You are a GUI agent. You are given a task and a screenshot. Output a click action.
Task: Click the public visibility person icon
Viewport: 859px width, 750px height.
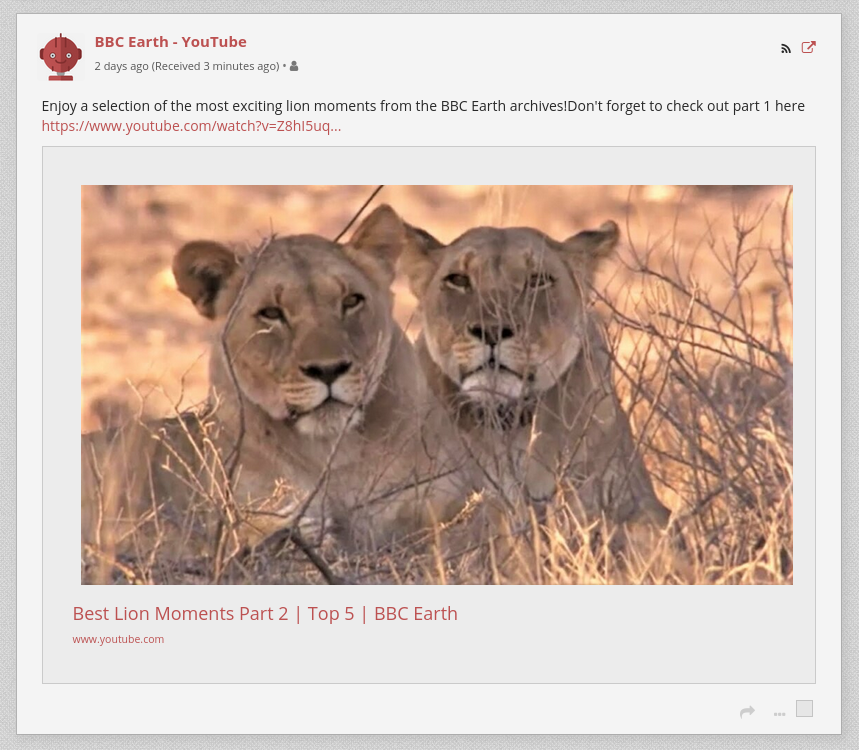pos(294,66)
